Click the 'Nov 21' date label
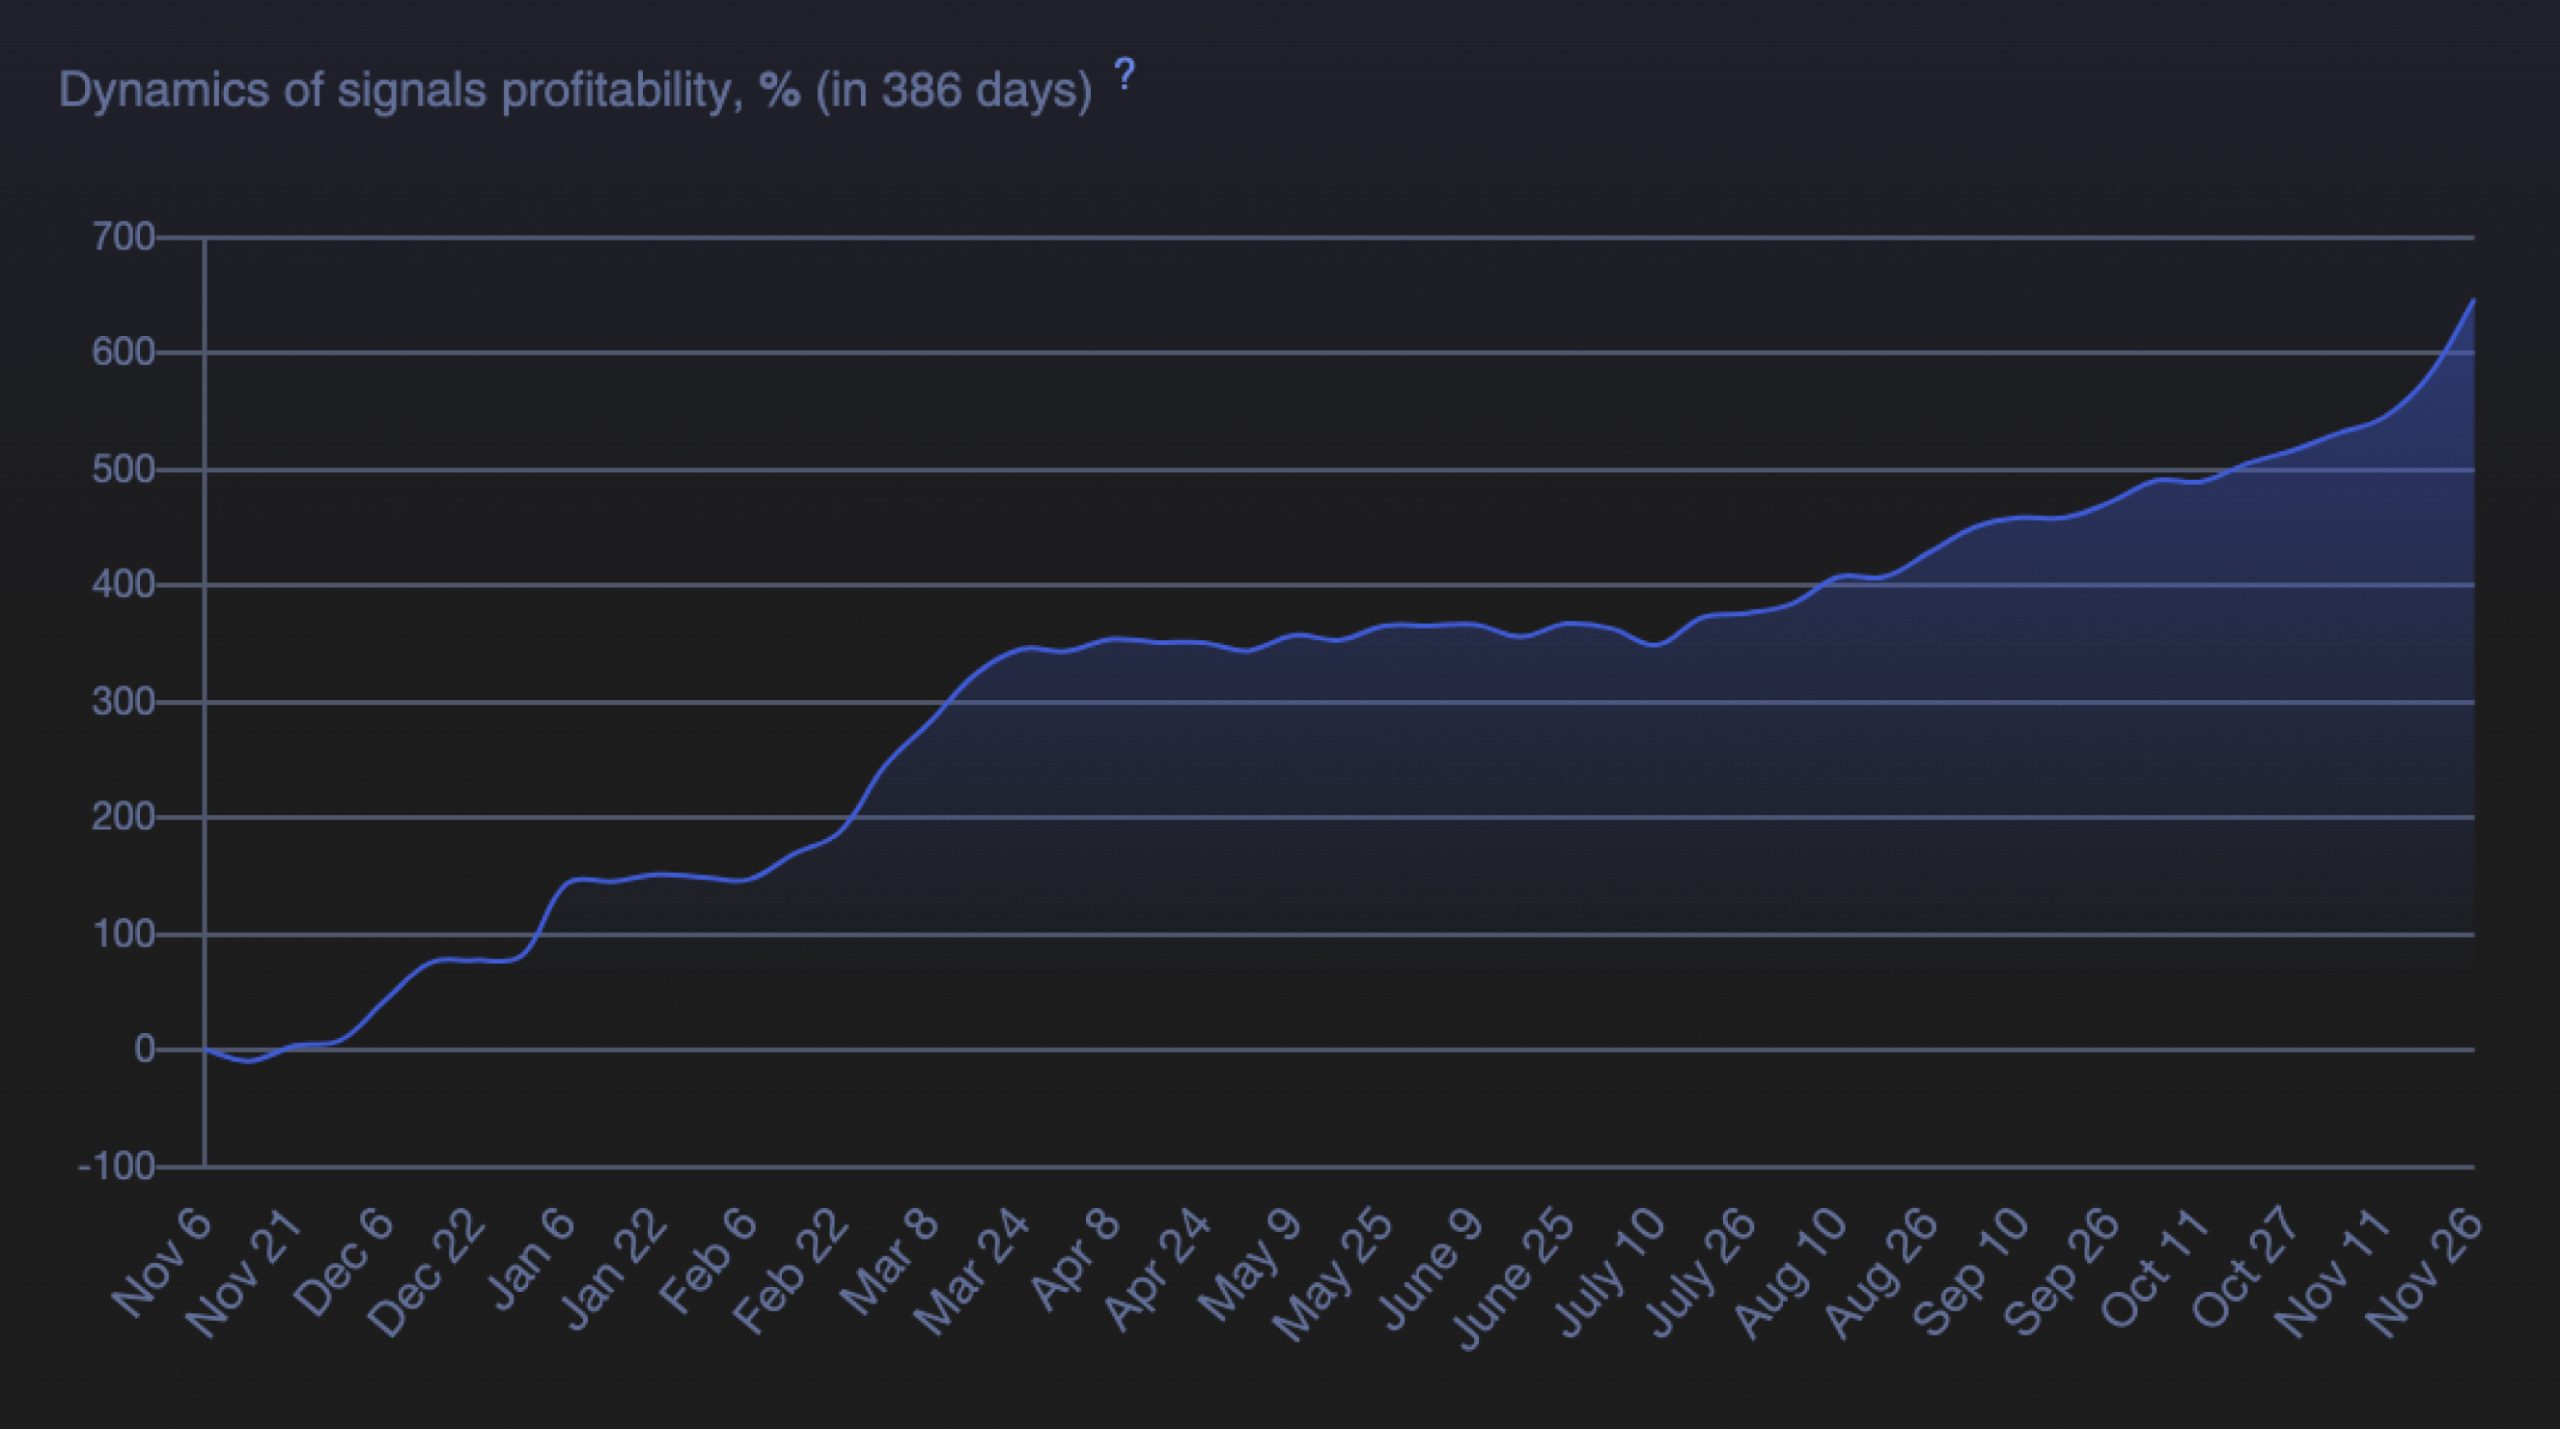Screen dimensions: 2560x1429 242,1273
